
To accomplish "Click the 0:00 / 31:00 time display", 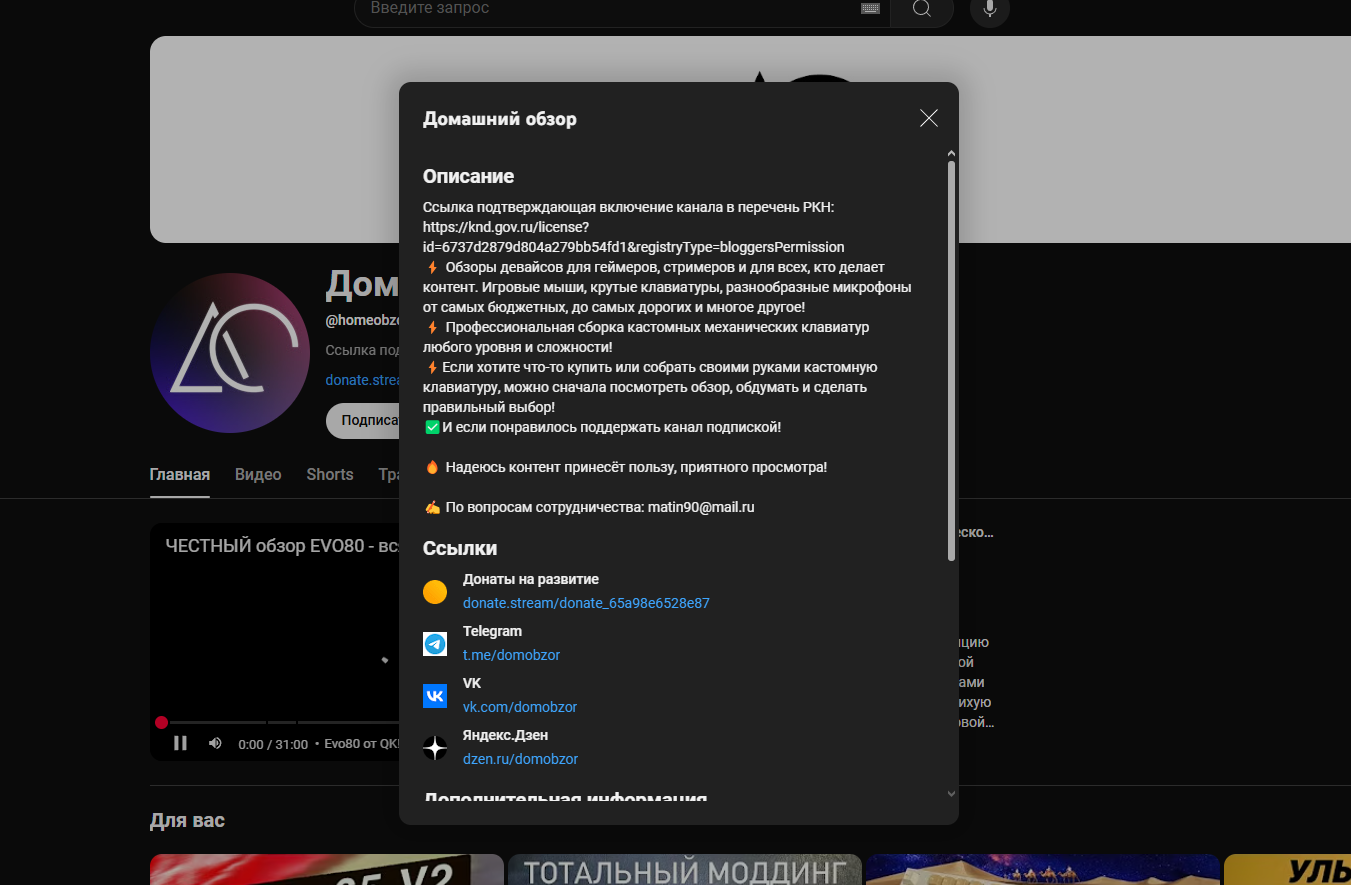I will point(273,744).
